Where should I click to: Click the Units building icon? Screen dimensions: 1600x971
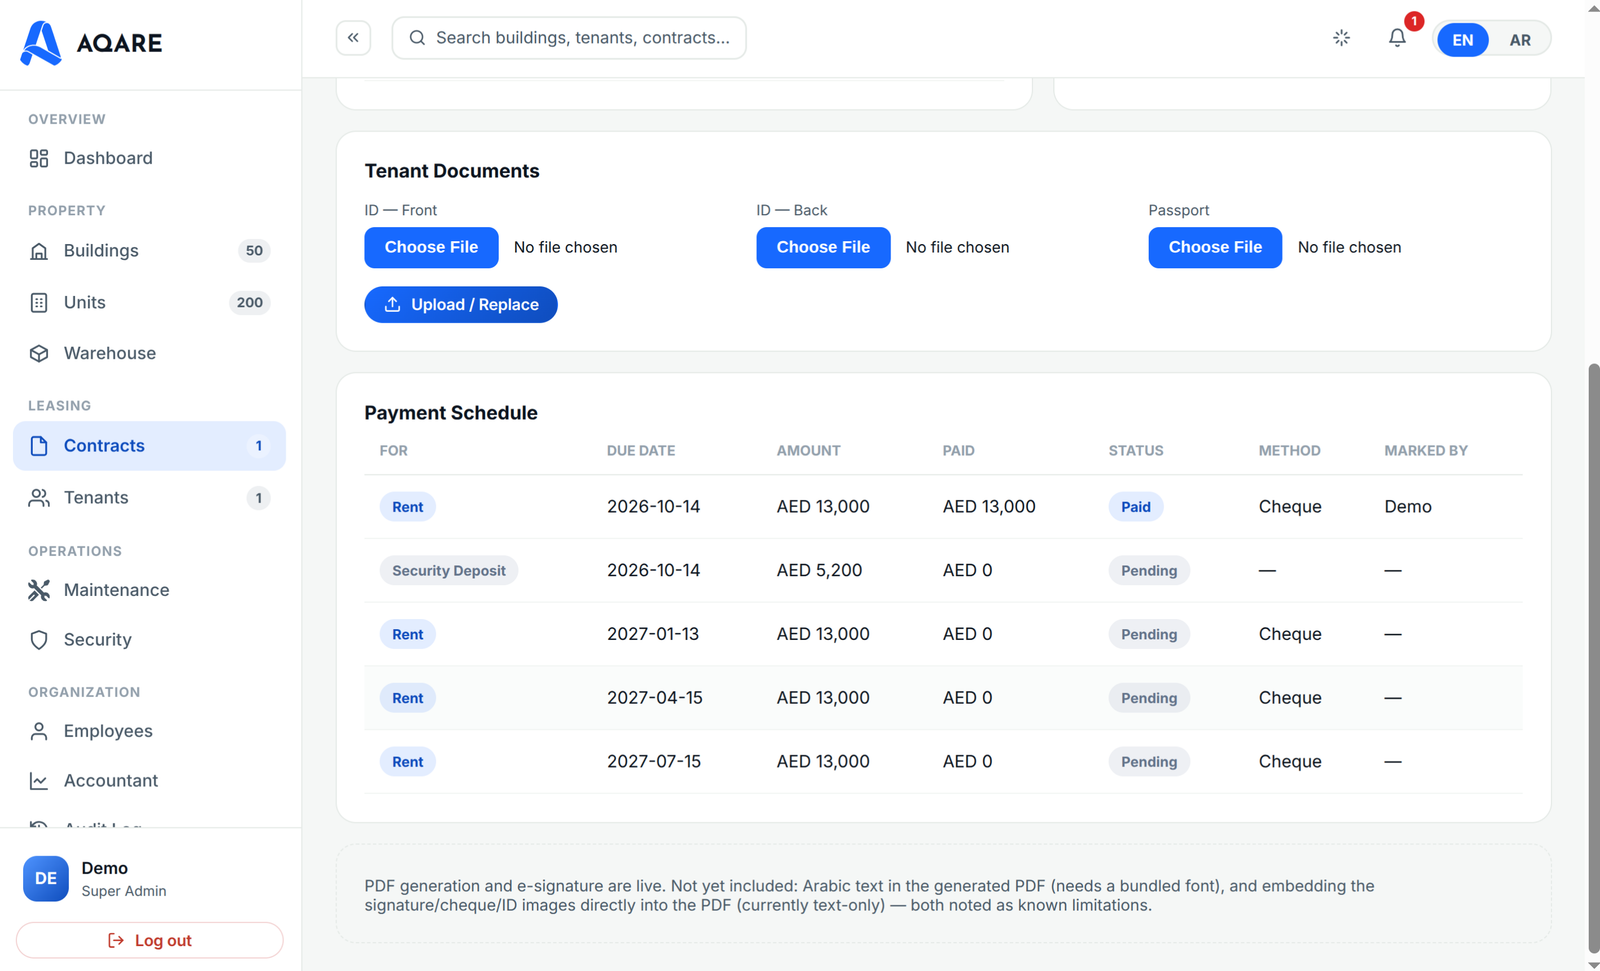[x=39, y=303]
